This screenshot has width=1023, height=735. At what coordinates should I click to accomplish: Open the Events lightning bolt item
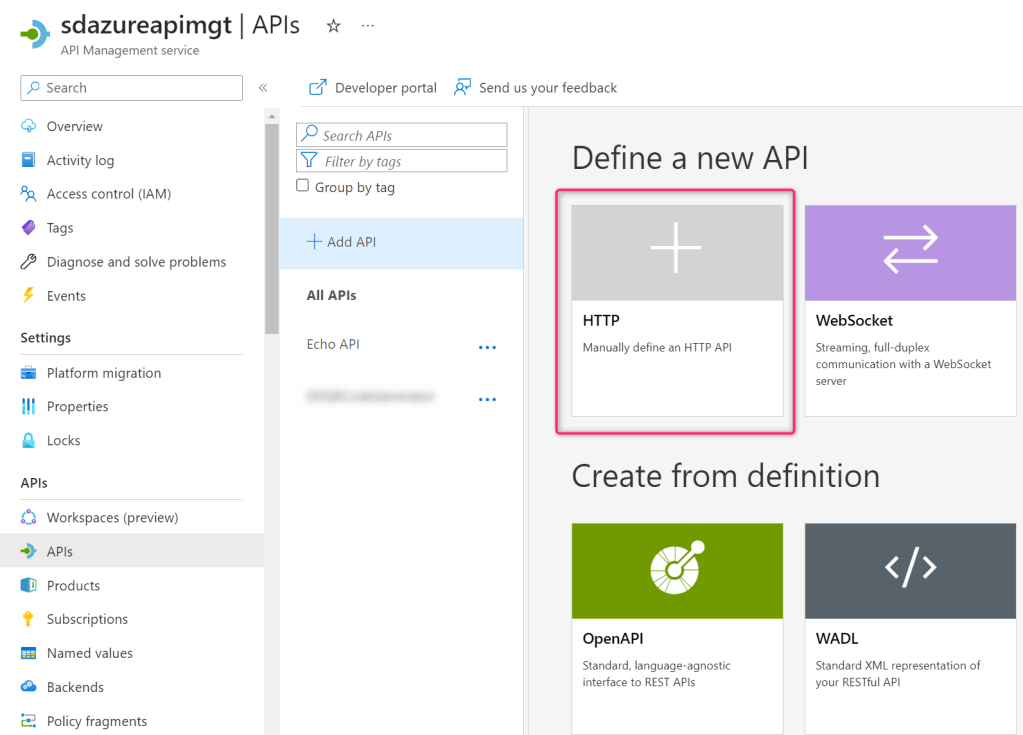(66, 296)
